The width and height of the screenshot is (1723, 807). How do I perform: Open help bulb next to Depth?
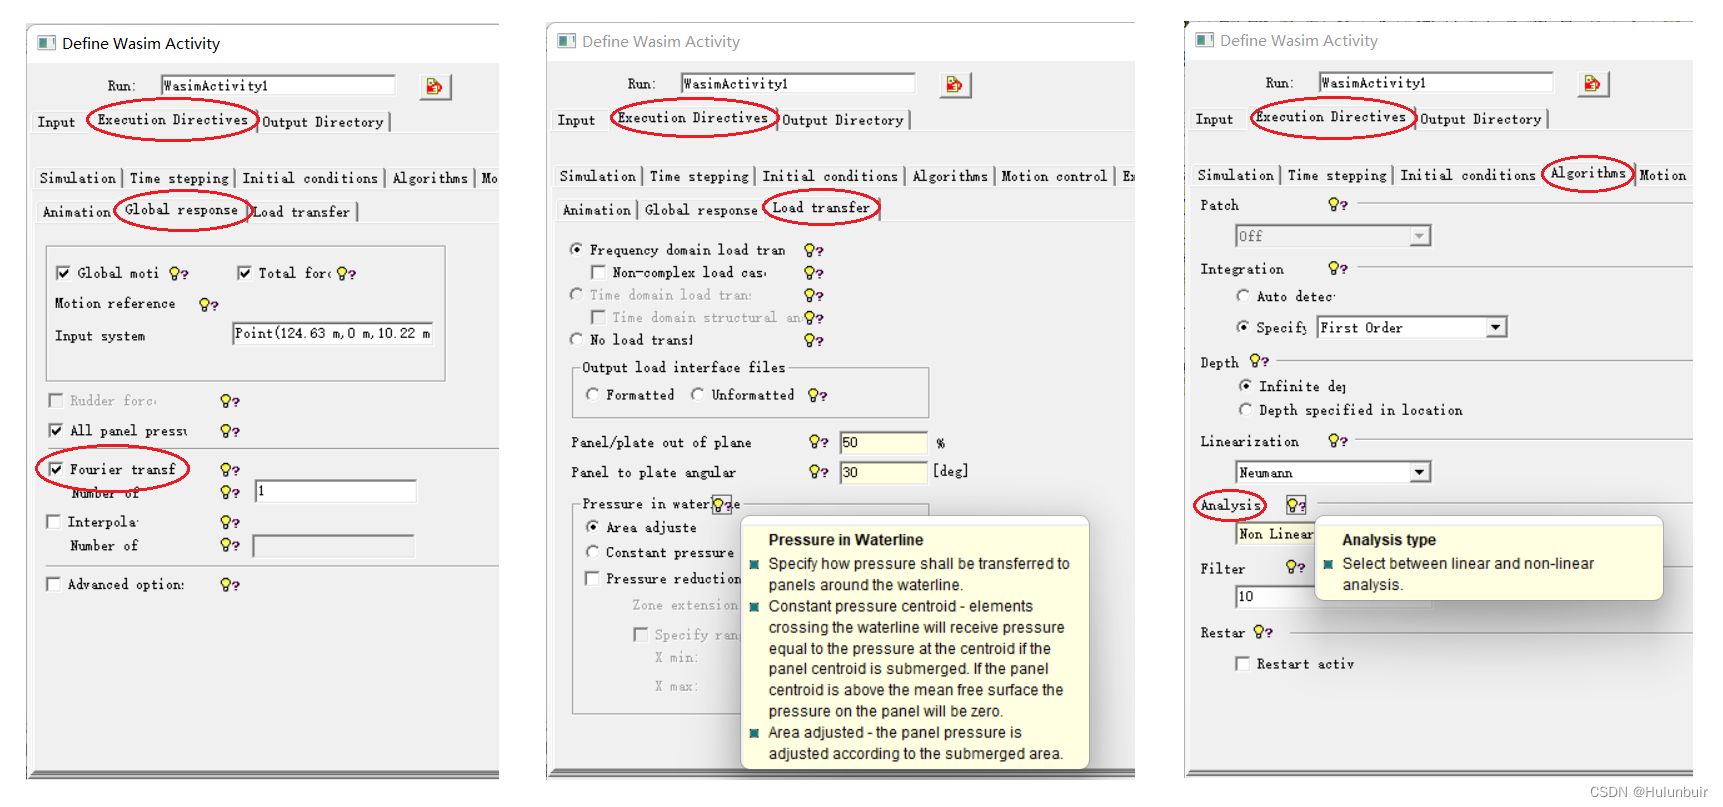pyautogui.click(x=1259, y=361)
